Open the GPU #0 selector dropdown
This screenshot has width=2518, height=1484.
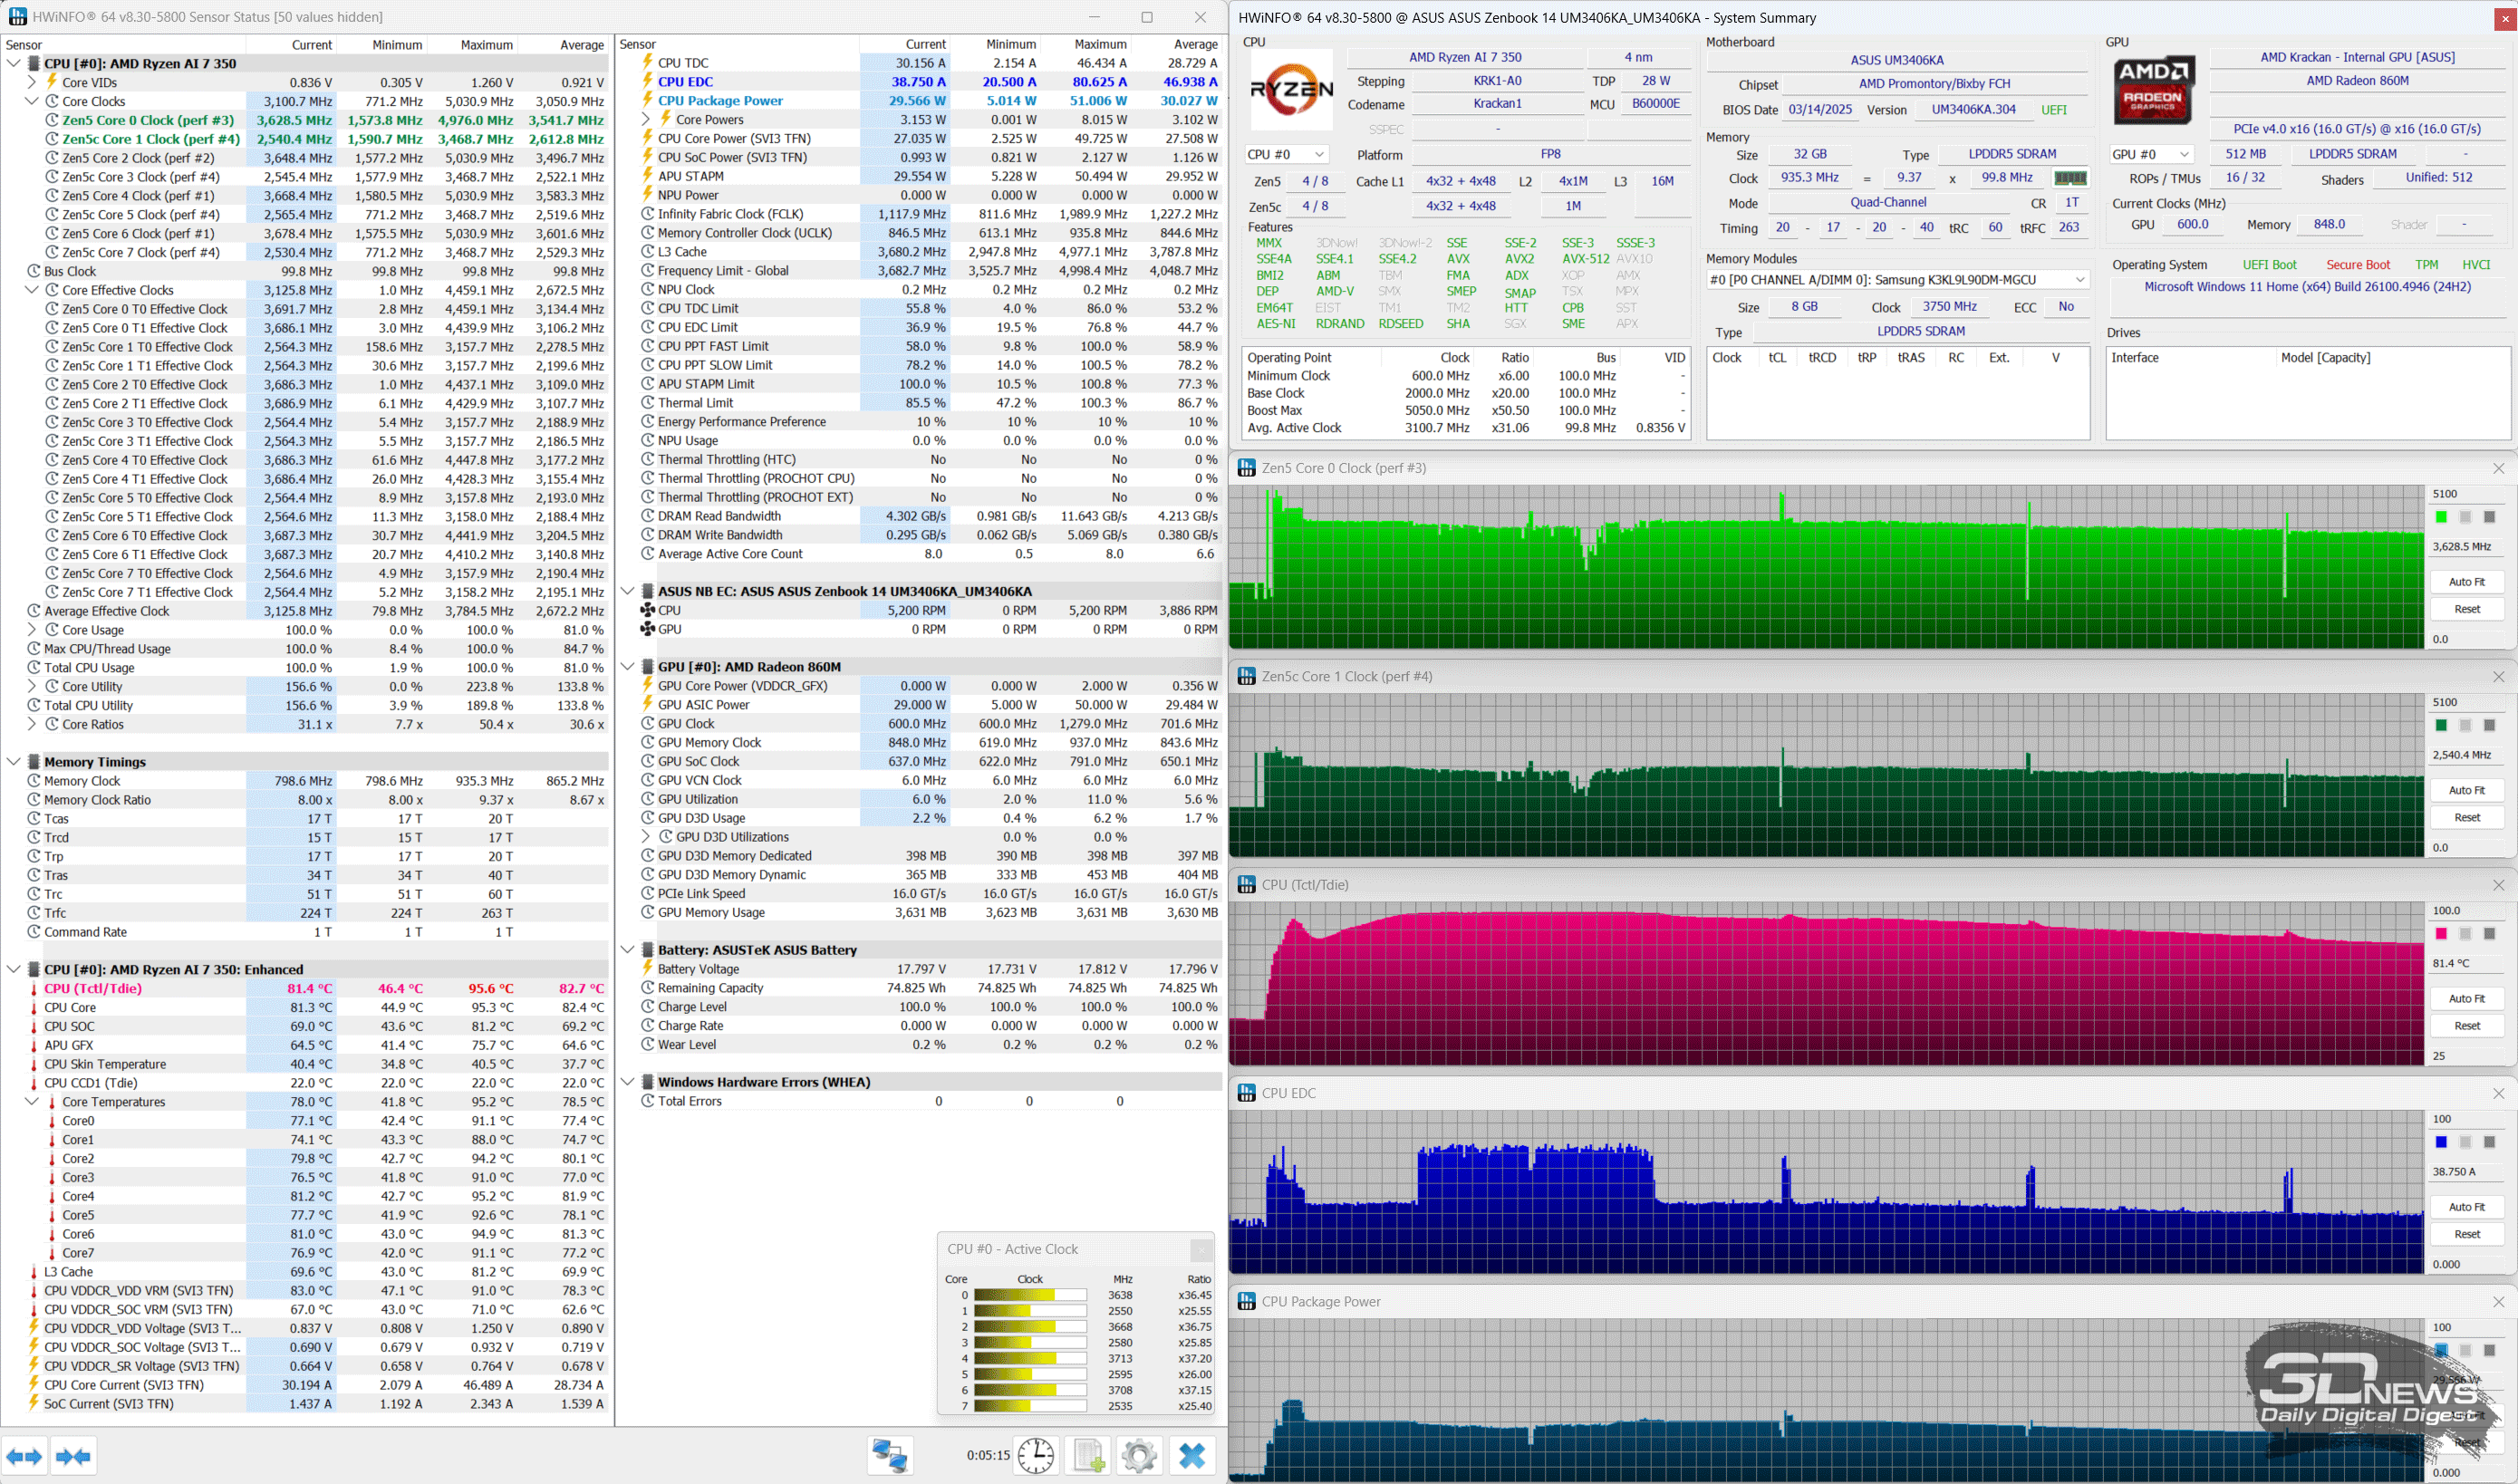pyautogui.click(x=2151, y=154)
